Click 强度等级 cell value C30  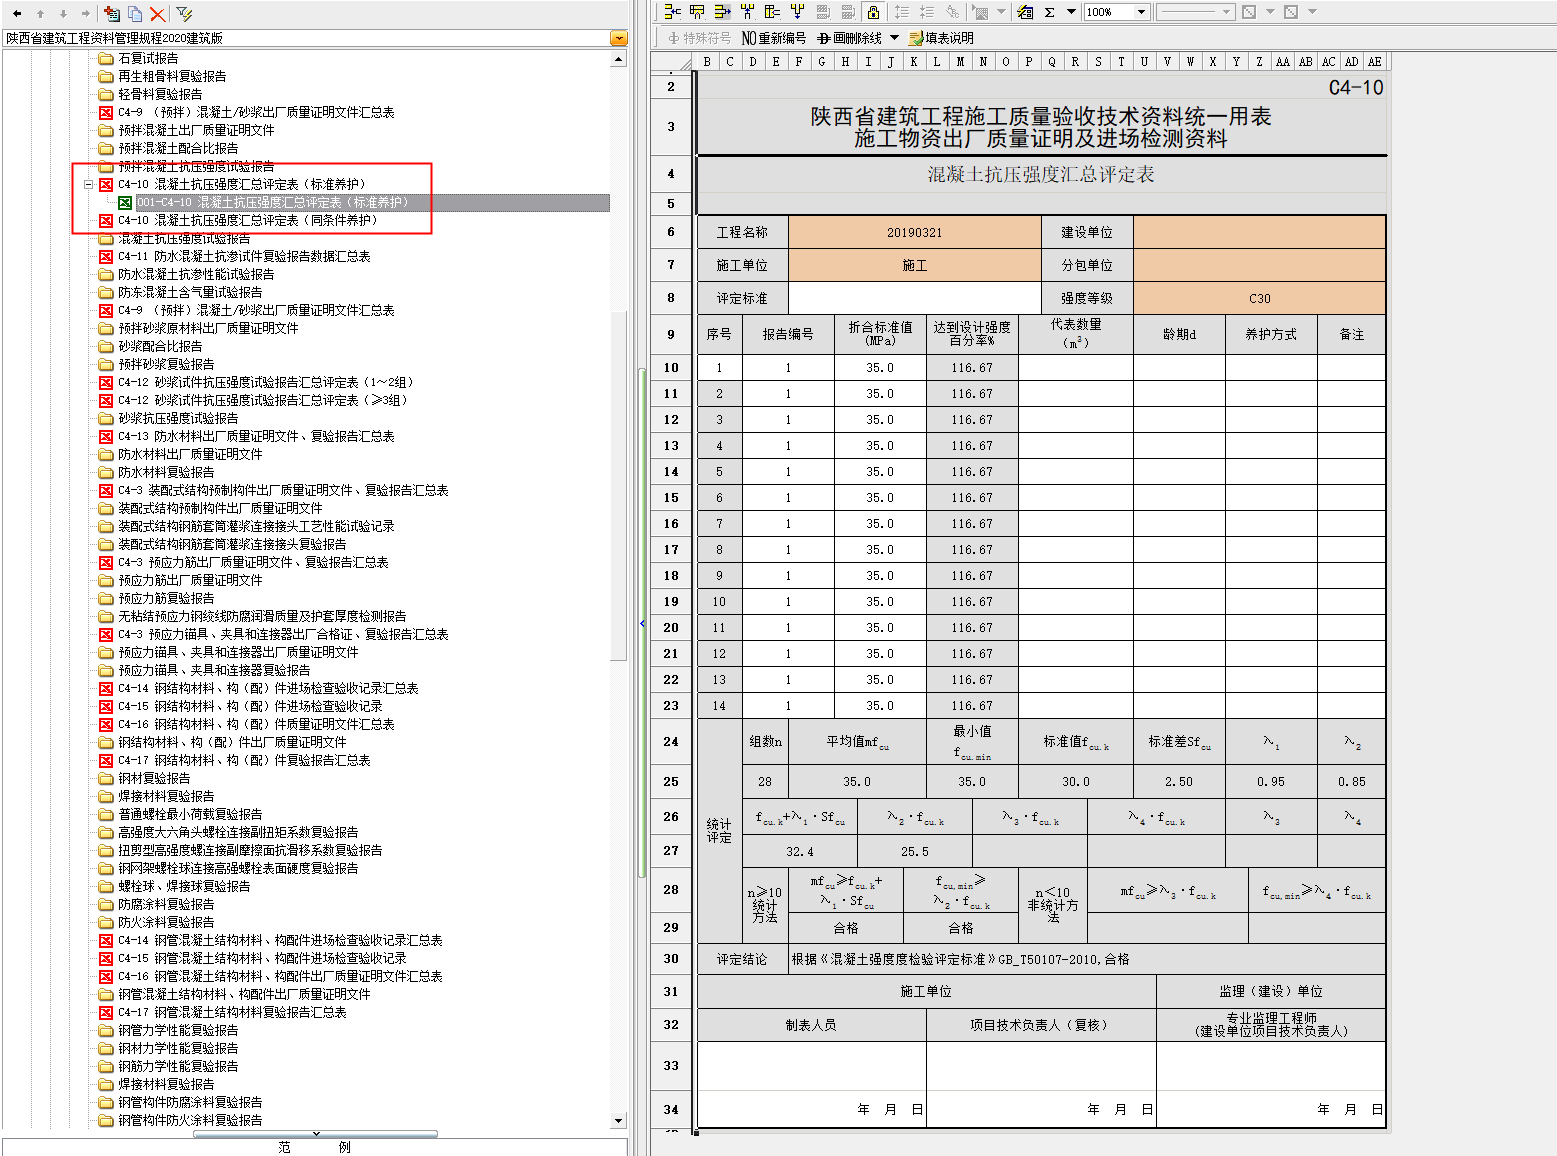(x=1260, y=298)
